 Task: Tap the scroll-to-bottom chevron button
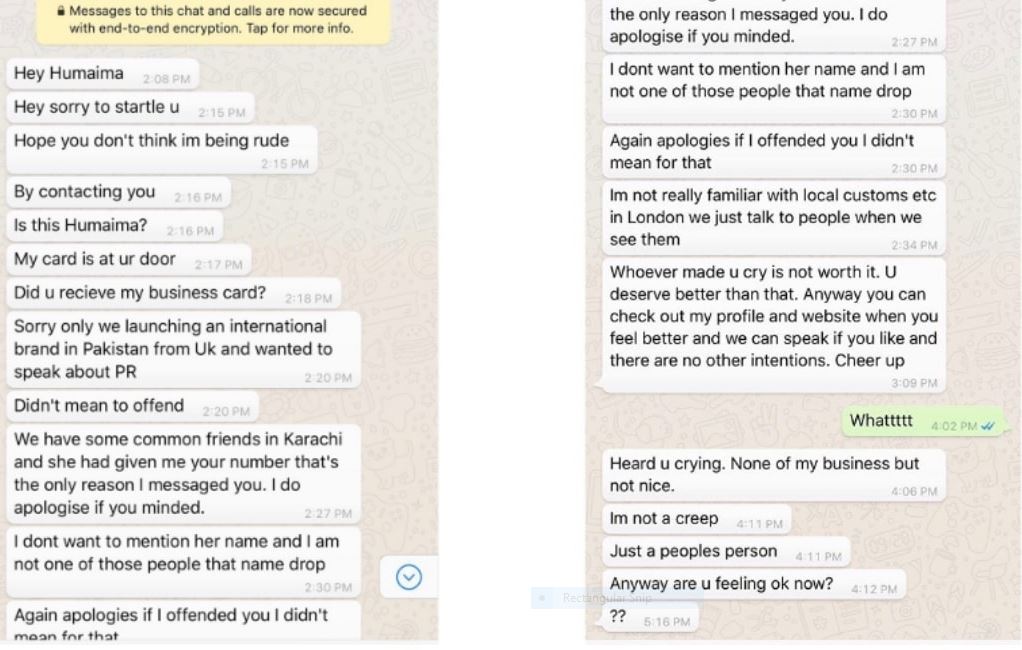tap(410, 577)
